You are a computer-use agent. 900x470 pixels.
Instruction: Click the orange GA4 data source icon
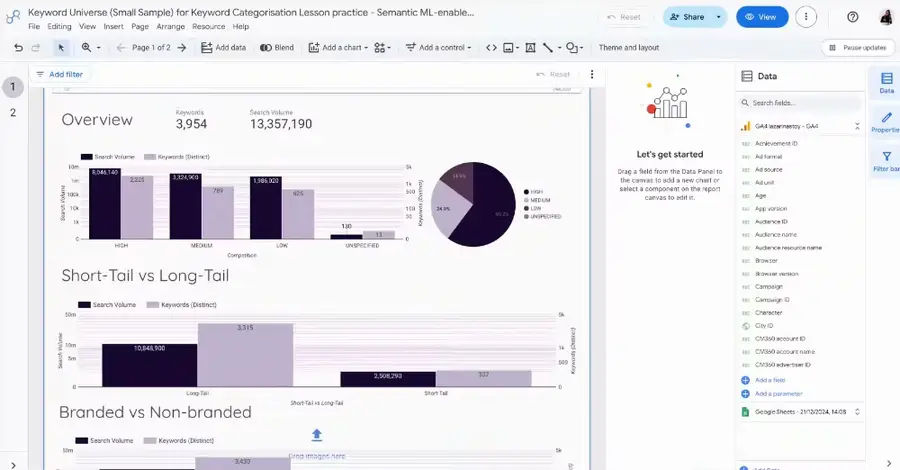coord(745,126)
